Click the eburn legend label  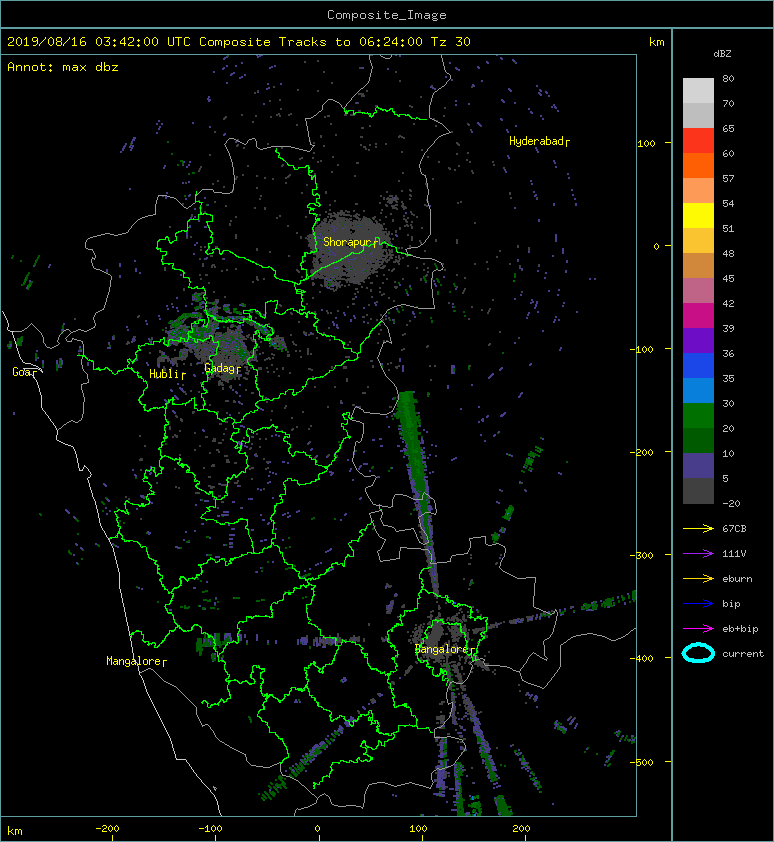pos(737,579)
